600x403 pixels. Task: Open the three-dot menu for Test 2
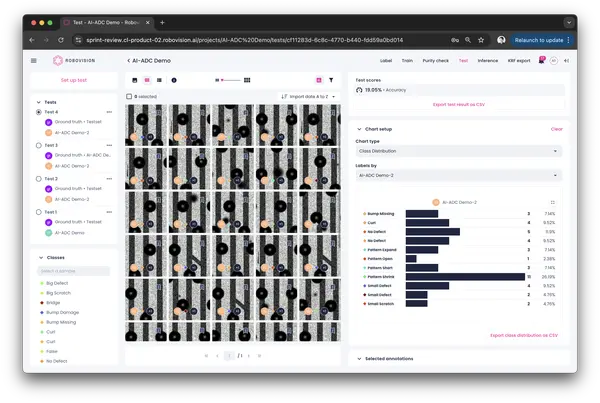coord(109,179)
